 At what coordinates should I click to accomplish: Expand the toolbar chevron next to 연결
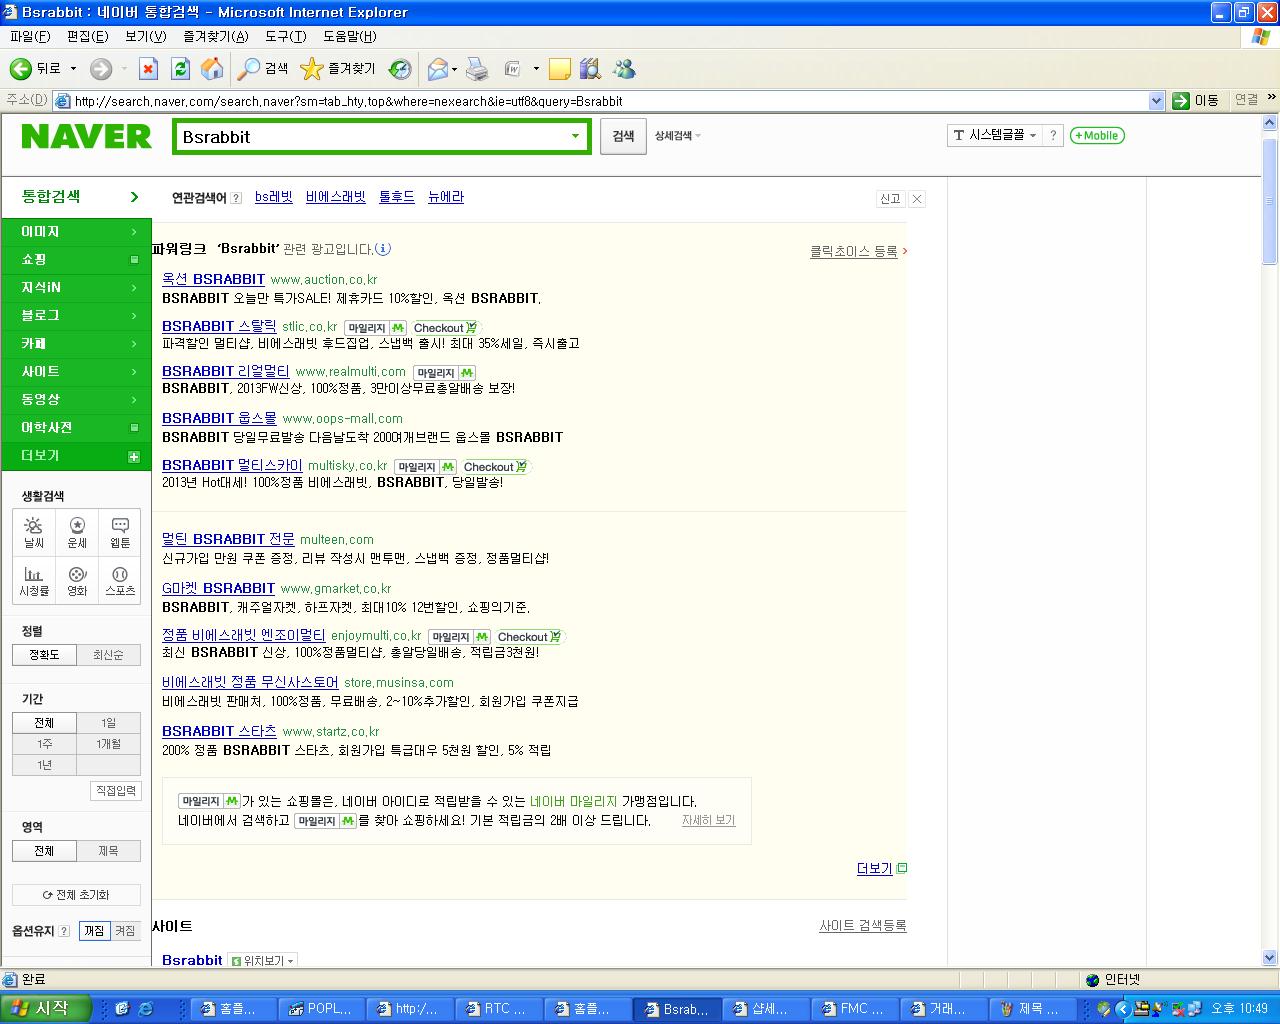(x=1271, y=99)
